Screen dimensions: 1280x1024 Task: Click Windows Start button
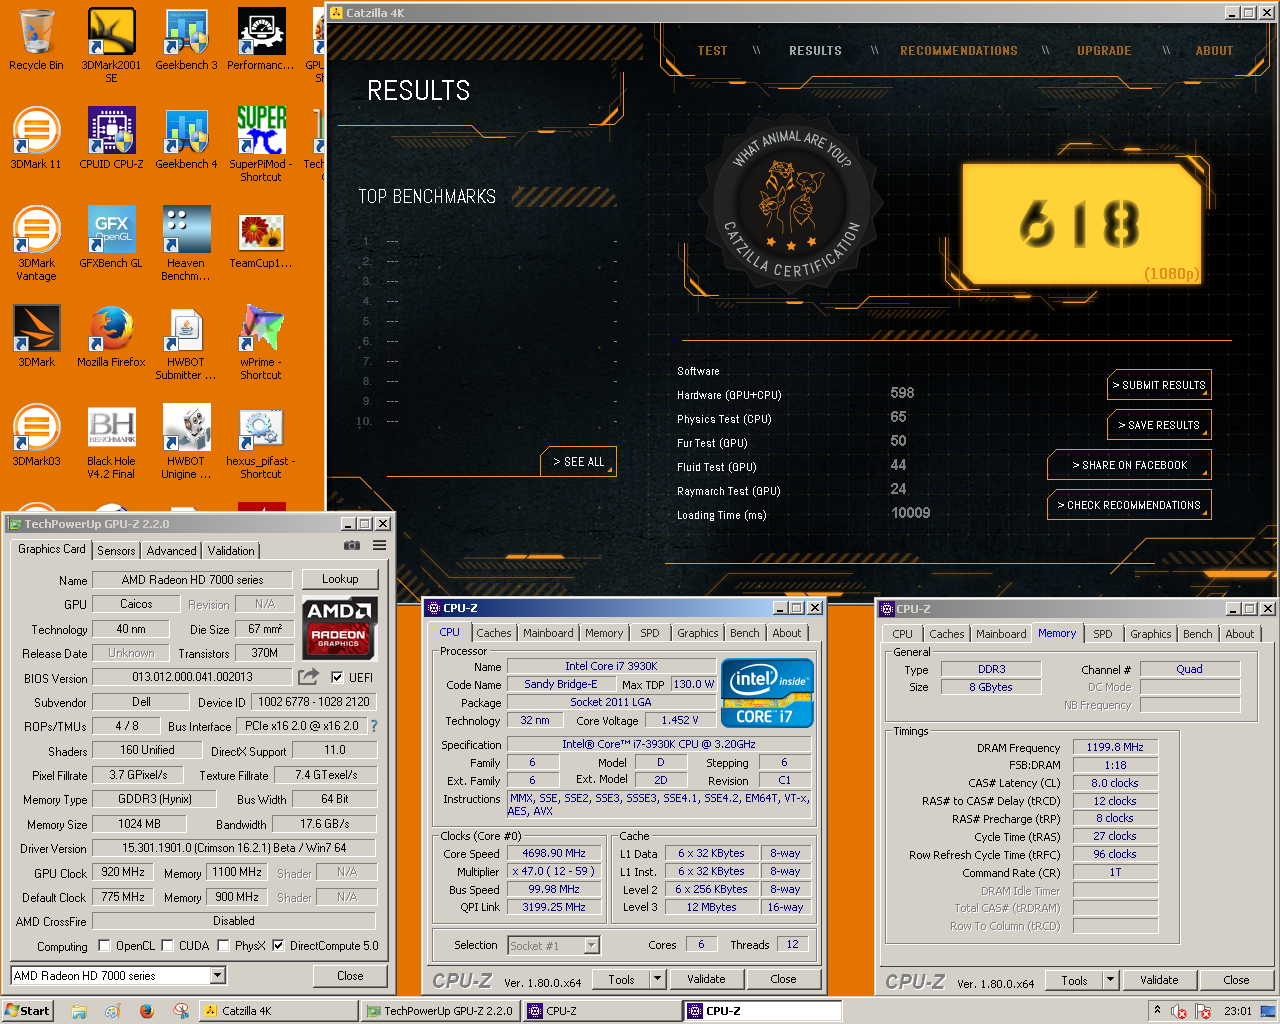(x=27, y=1011)
